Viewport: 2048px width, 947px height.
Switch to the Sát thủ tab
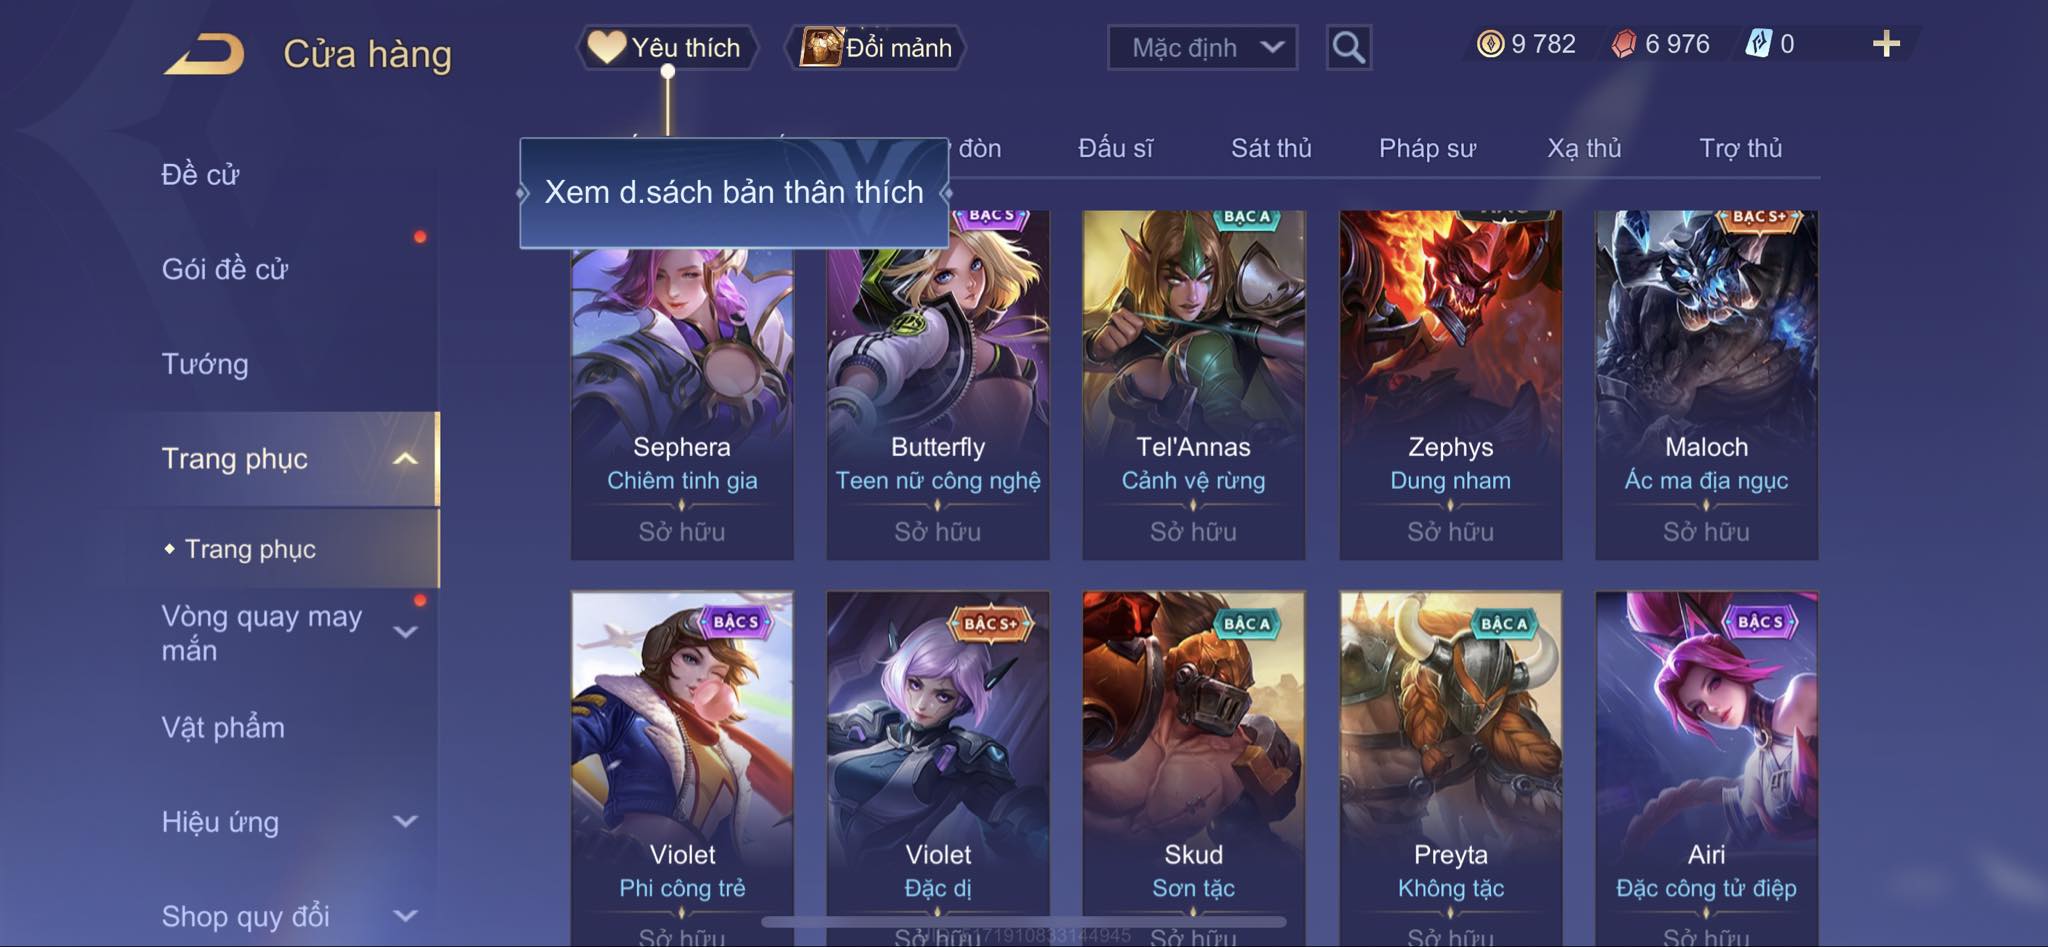(1271, 148)
